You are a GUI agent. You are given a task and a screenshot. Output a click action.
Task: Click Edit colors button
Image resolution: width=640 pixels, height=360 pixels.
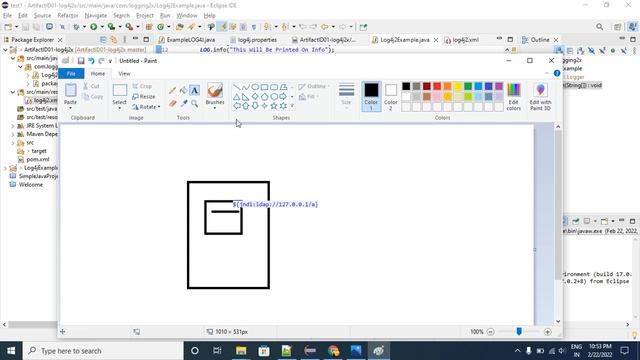pos(513,96)
